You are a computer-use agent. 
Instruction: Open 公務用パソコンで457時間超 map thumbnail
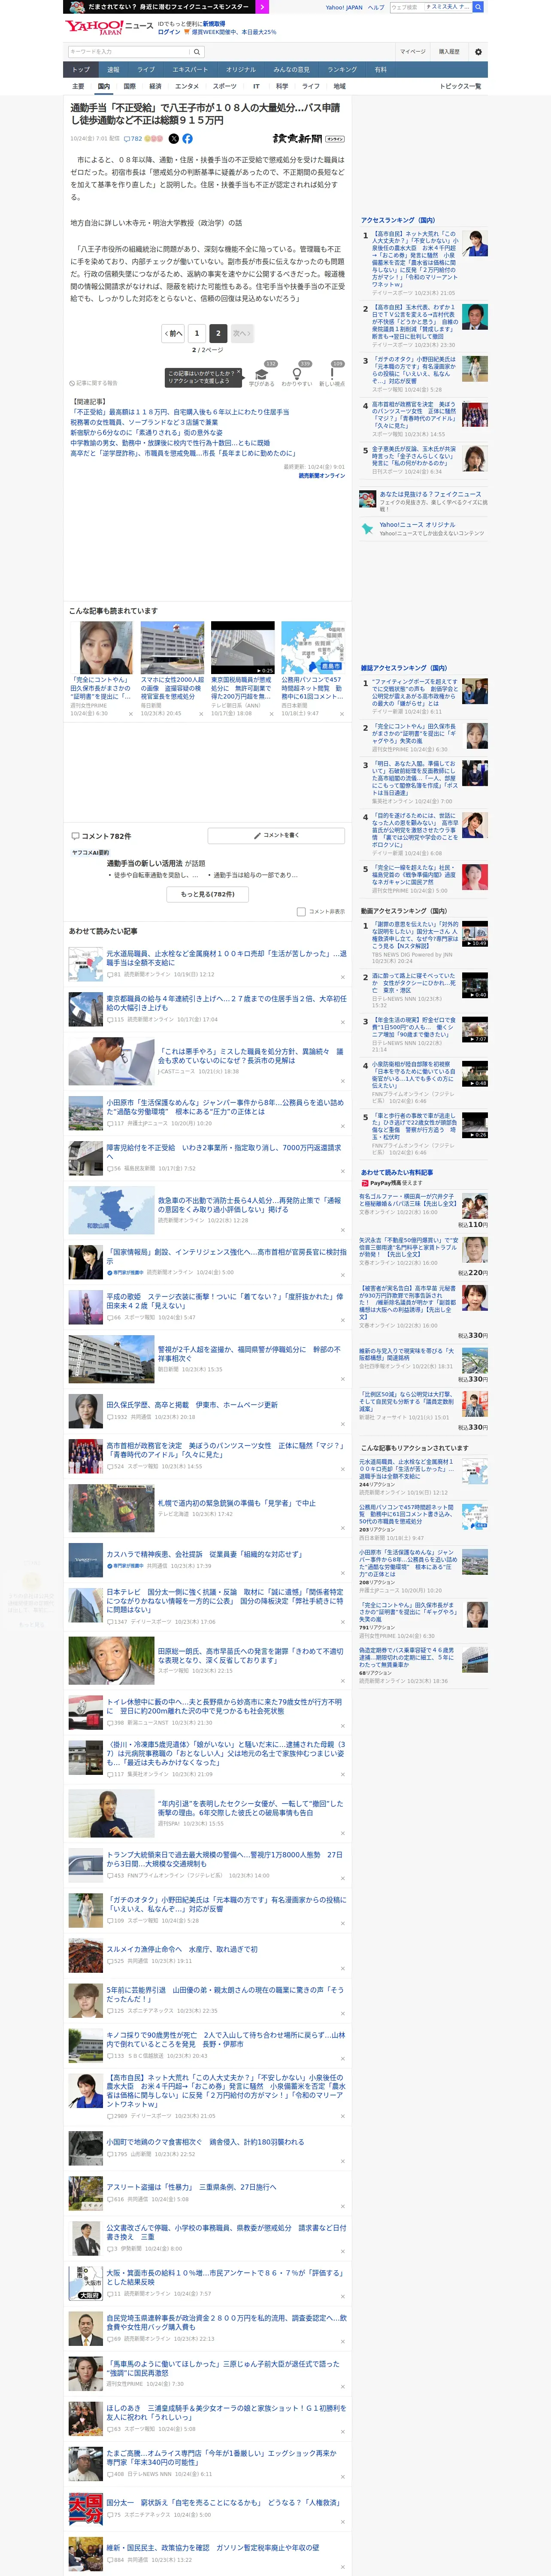[x=312, y=647]
